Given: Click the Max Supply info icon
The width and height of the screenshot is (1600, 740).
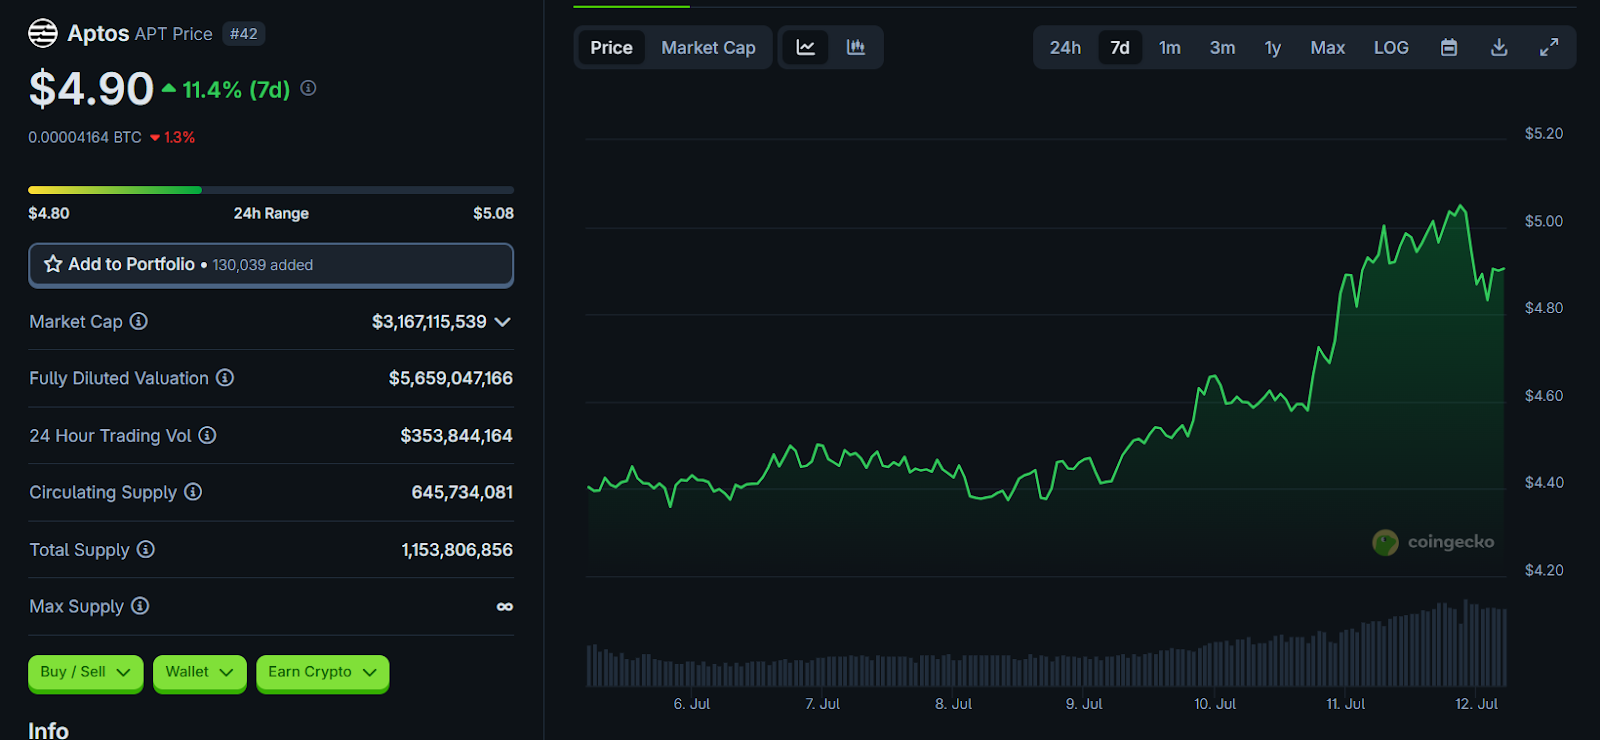Looking at the screenshot, I should (x=140, y=606).
